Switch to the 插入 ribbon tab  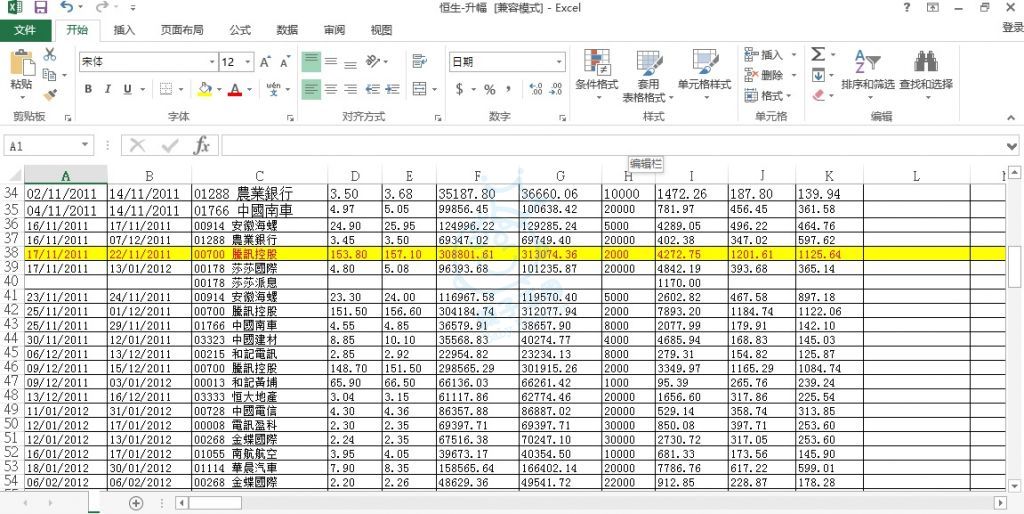[124, 30]
